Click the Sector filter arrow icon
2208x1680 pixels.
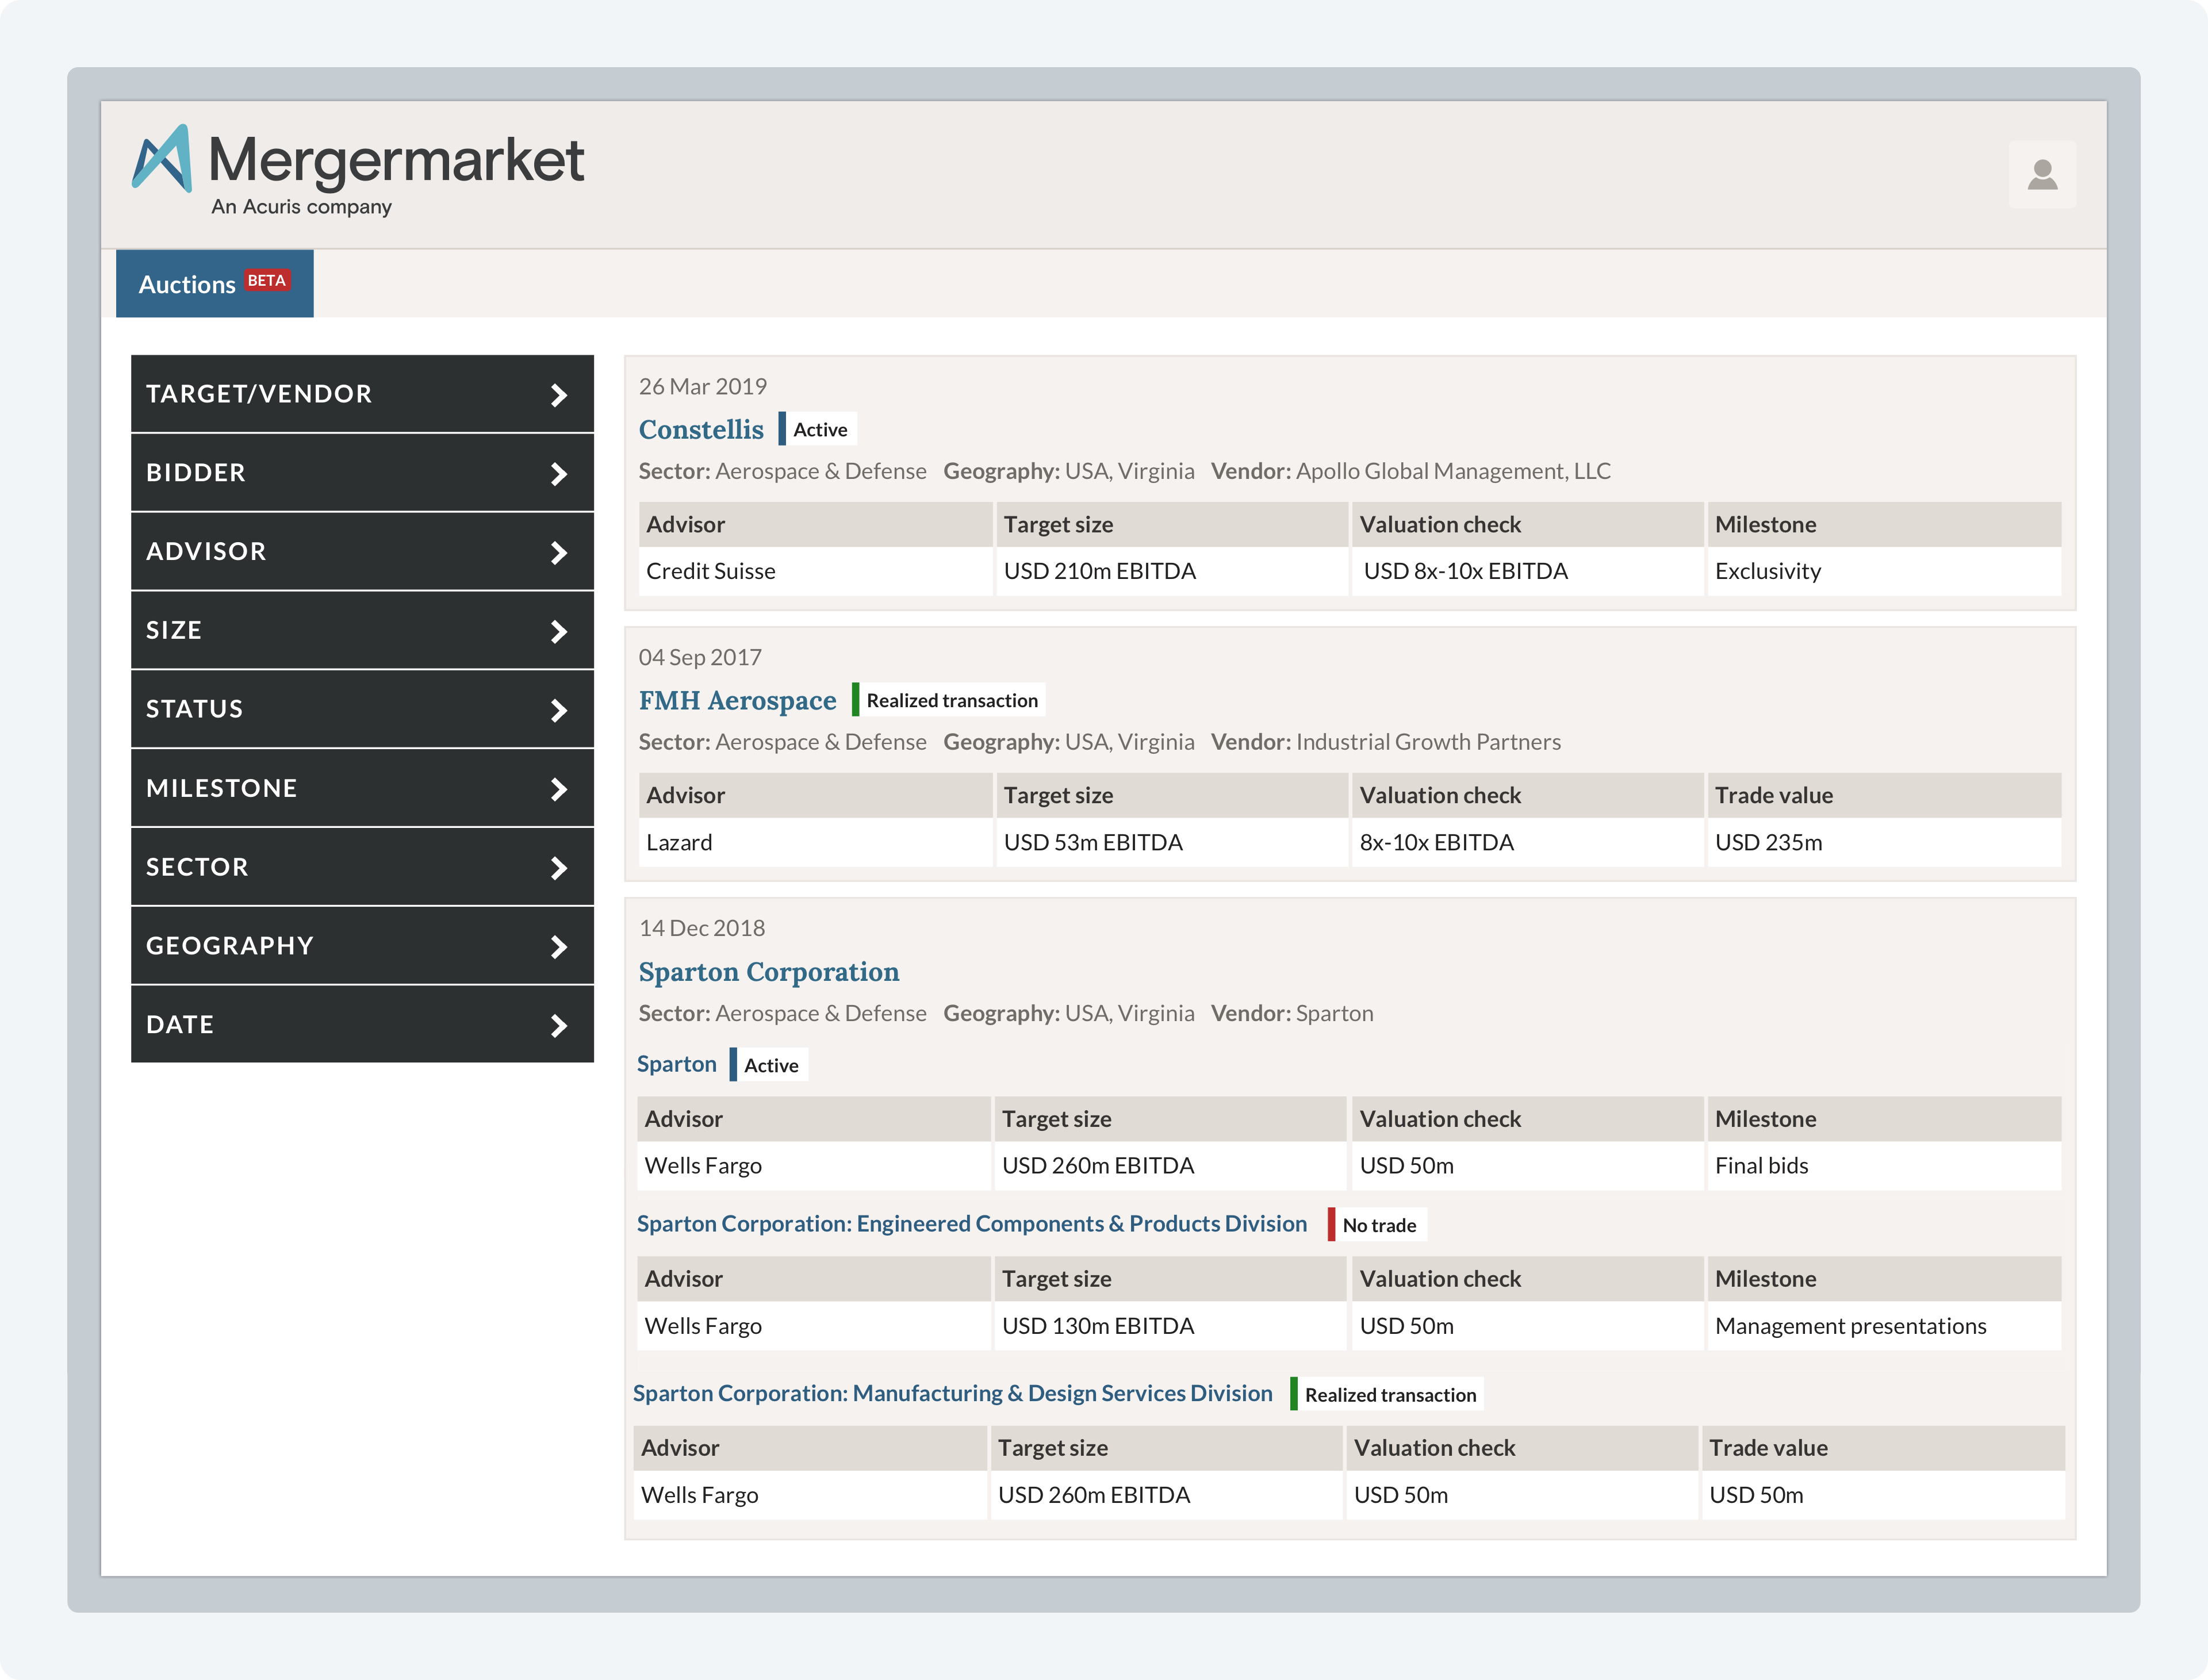tap(559, 868)
